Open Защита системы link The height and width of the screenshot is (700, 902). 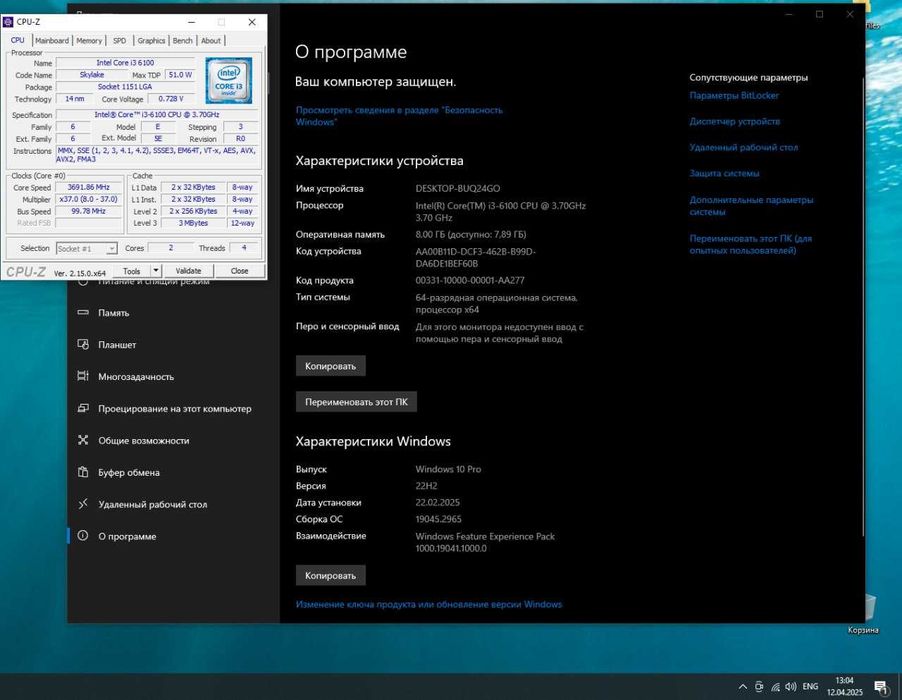[x=724, y=173]
